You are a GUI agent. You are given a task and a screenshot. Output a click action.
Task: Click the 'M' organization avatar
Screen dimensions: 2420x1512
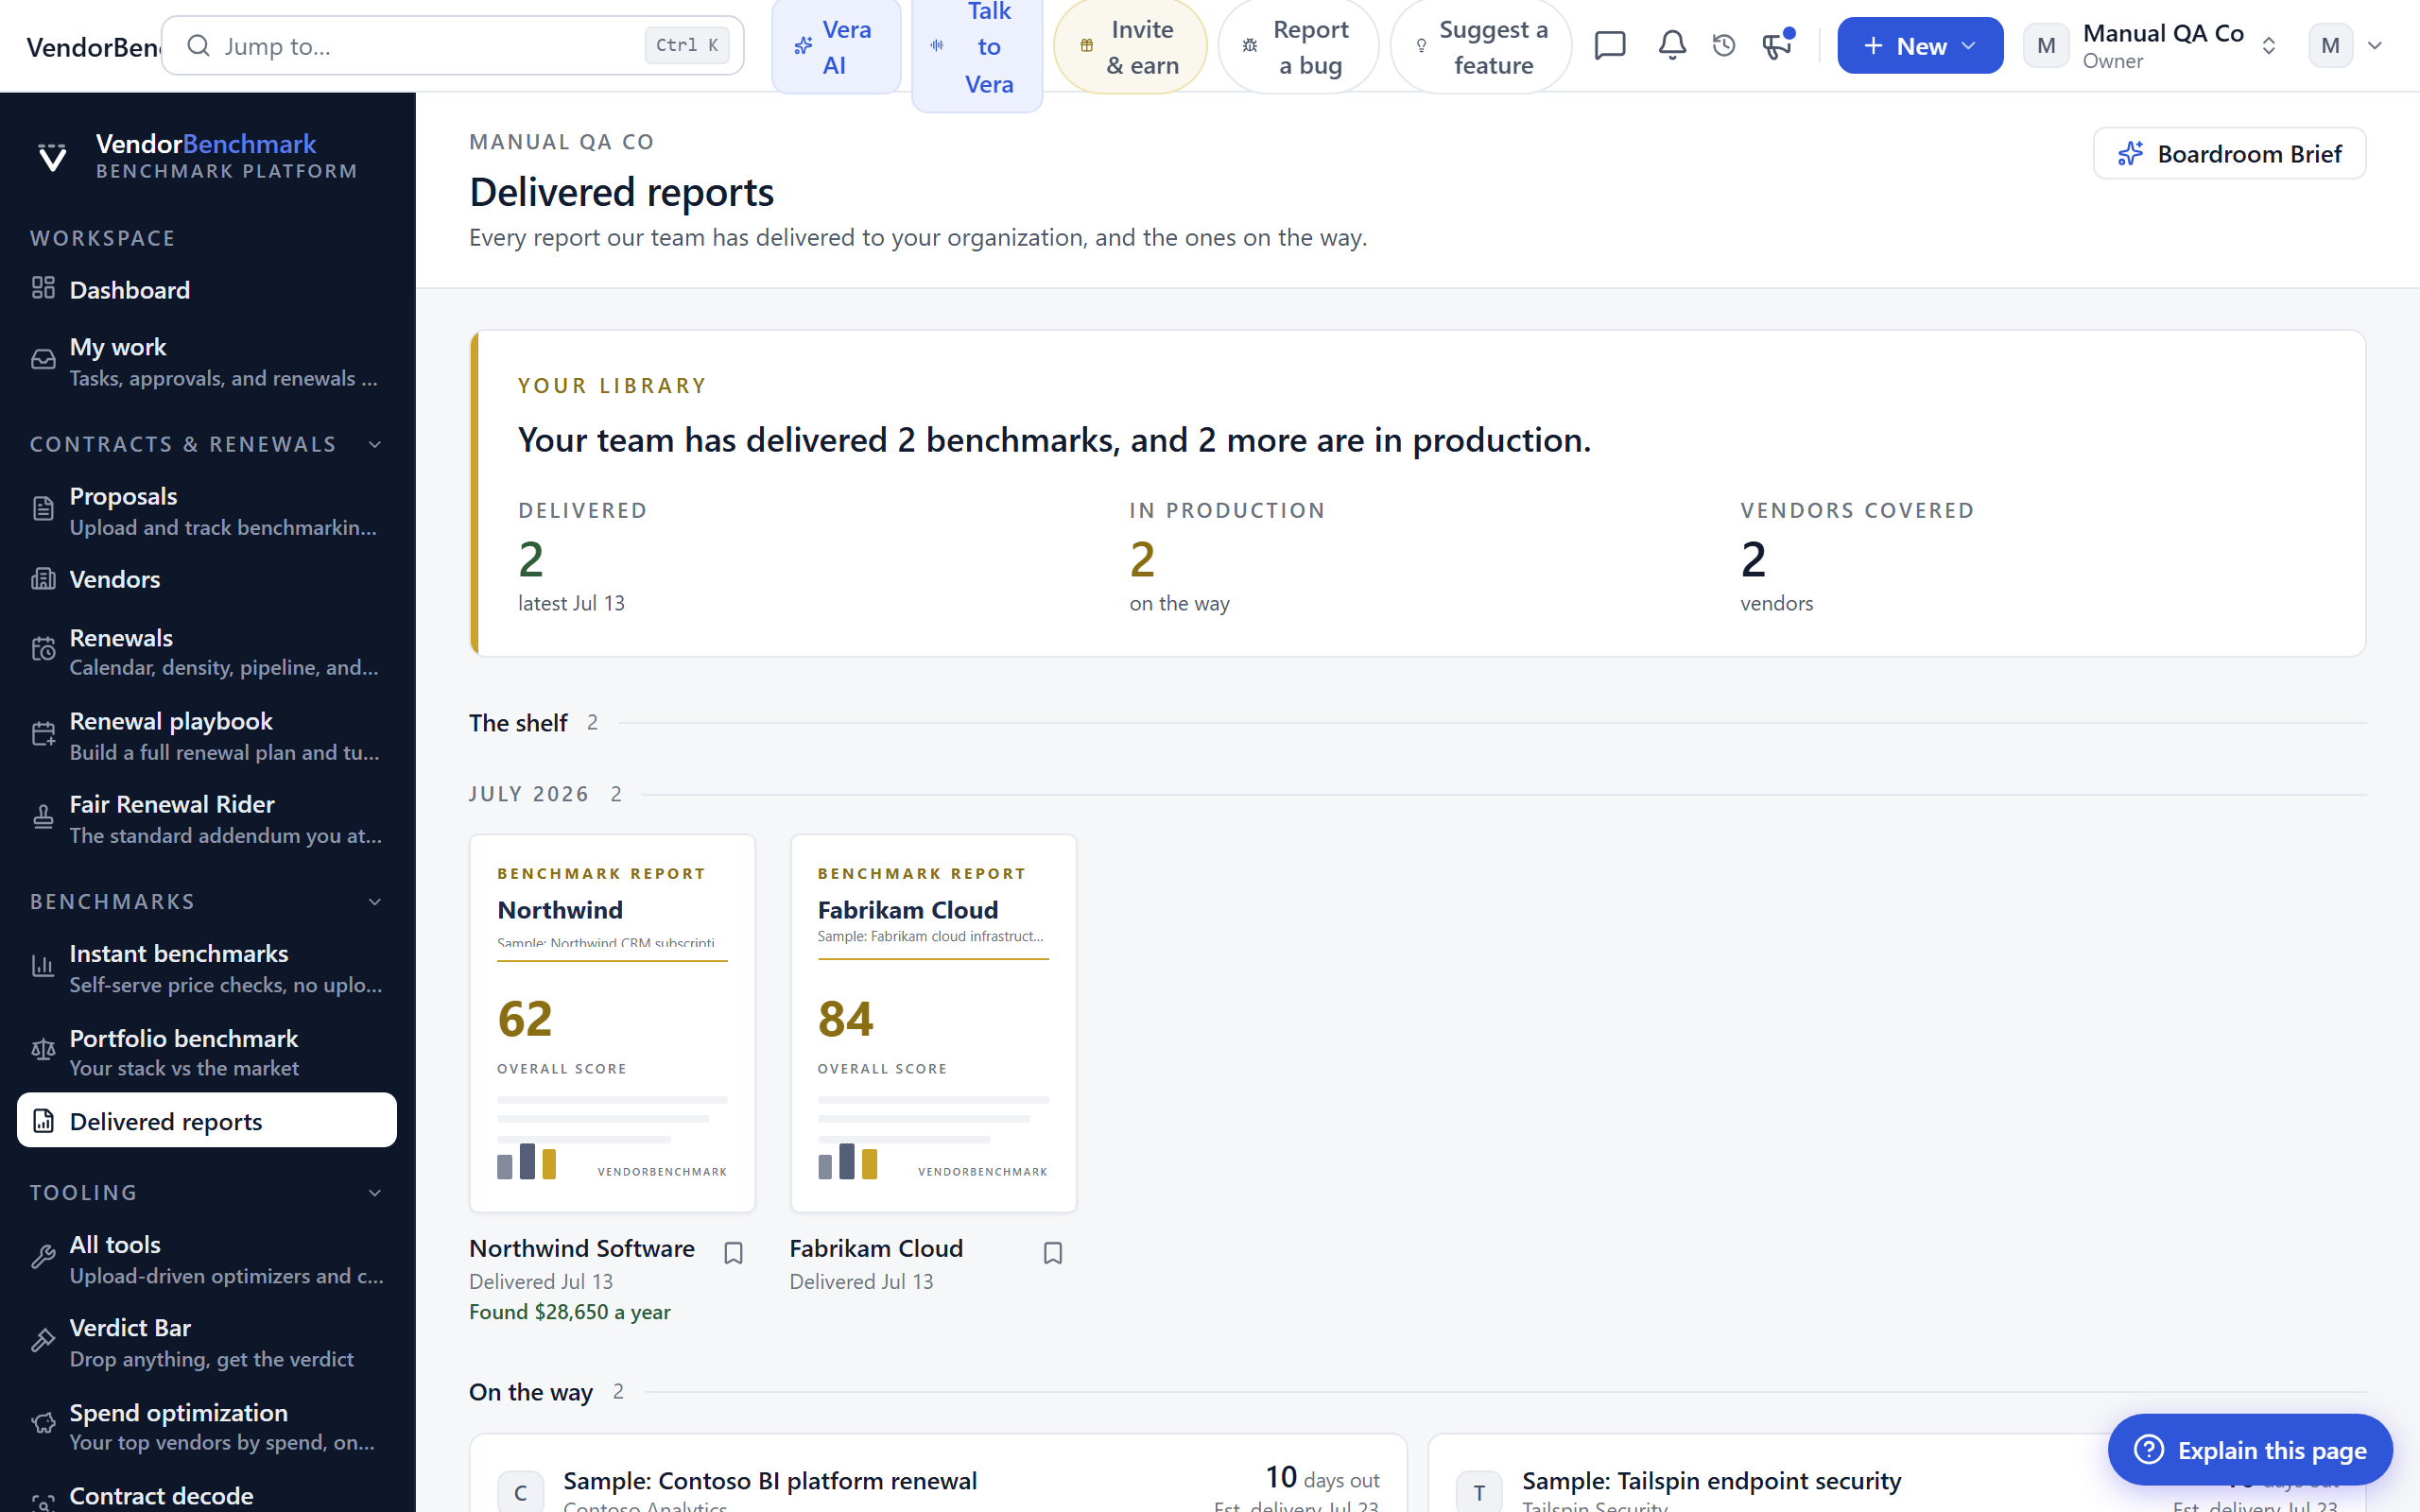2046,46
